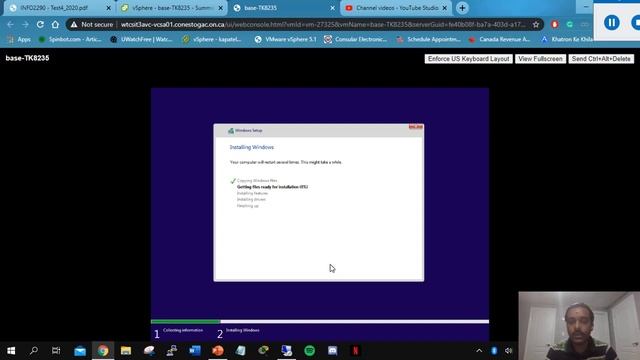Image resolution: width=640 pixels, height=360 pixels.
Task: Close the Windows Setup dialog
Action: [416, 127]
